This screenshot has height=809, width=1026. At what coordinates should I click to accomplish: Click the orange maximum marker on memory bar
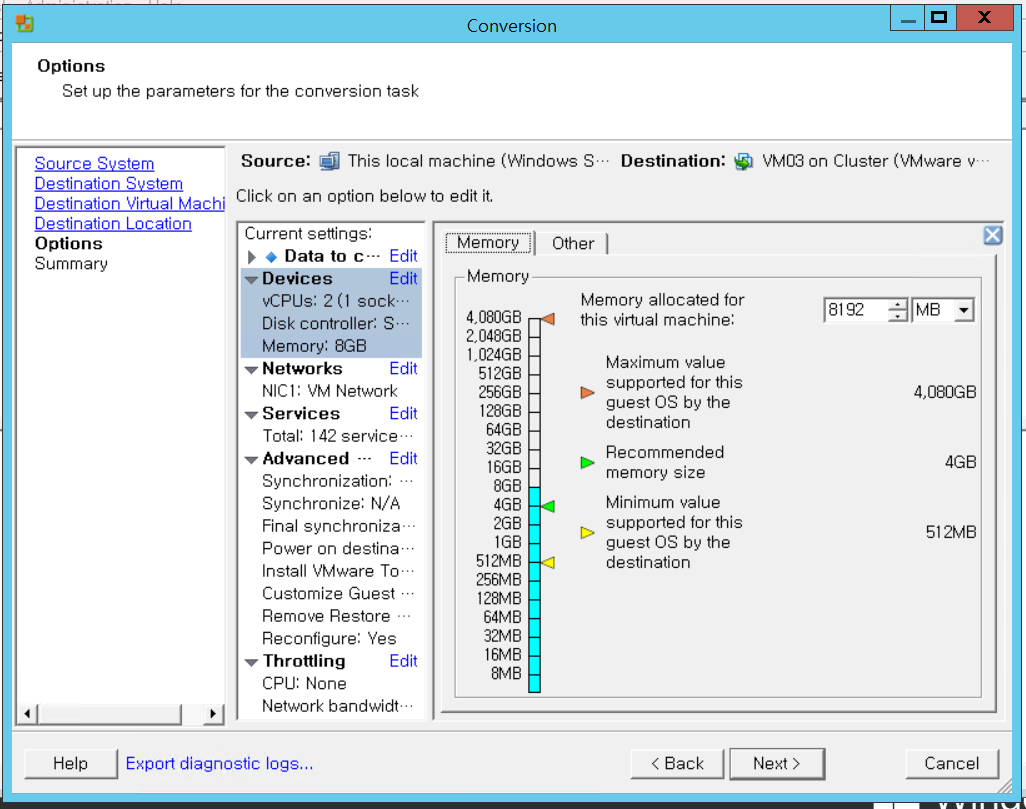(548, 319)
